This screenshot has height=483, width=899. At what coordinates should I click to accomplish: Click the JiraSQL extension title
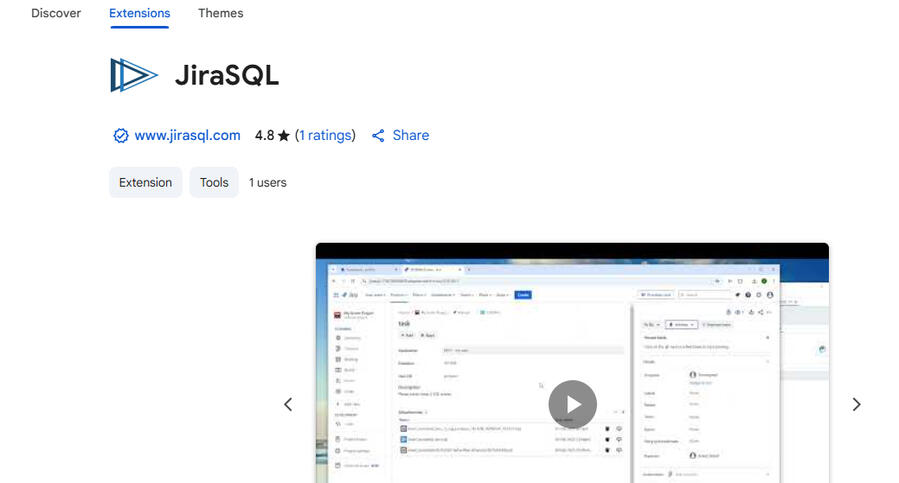[227, 75]
